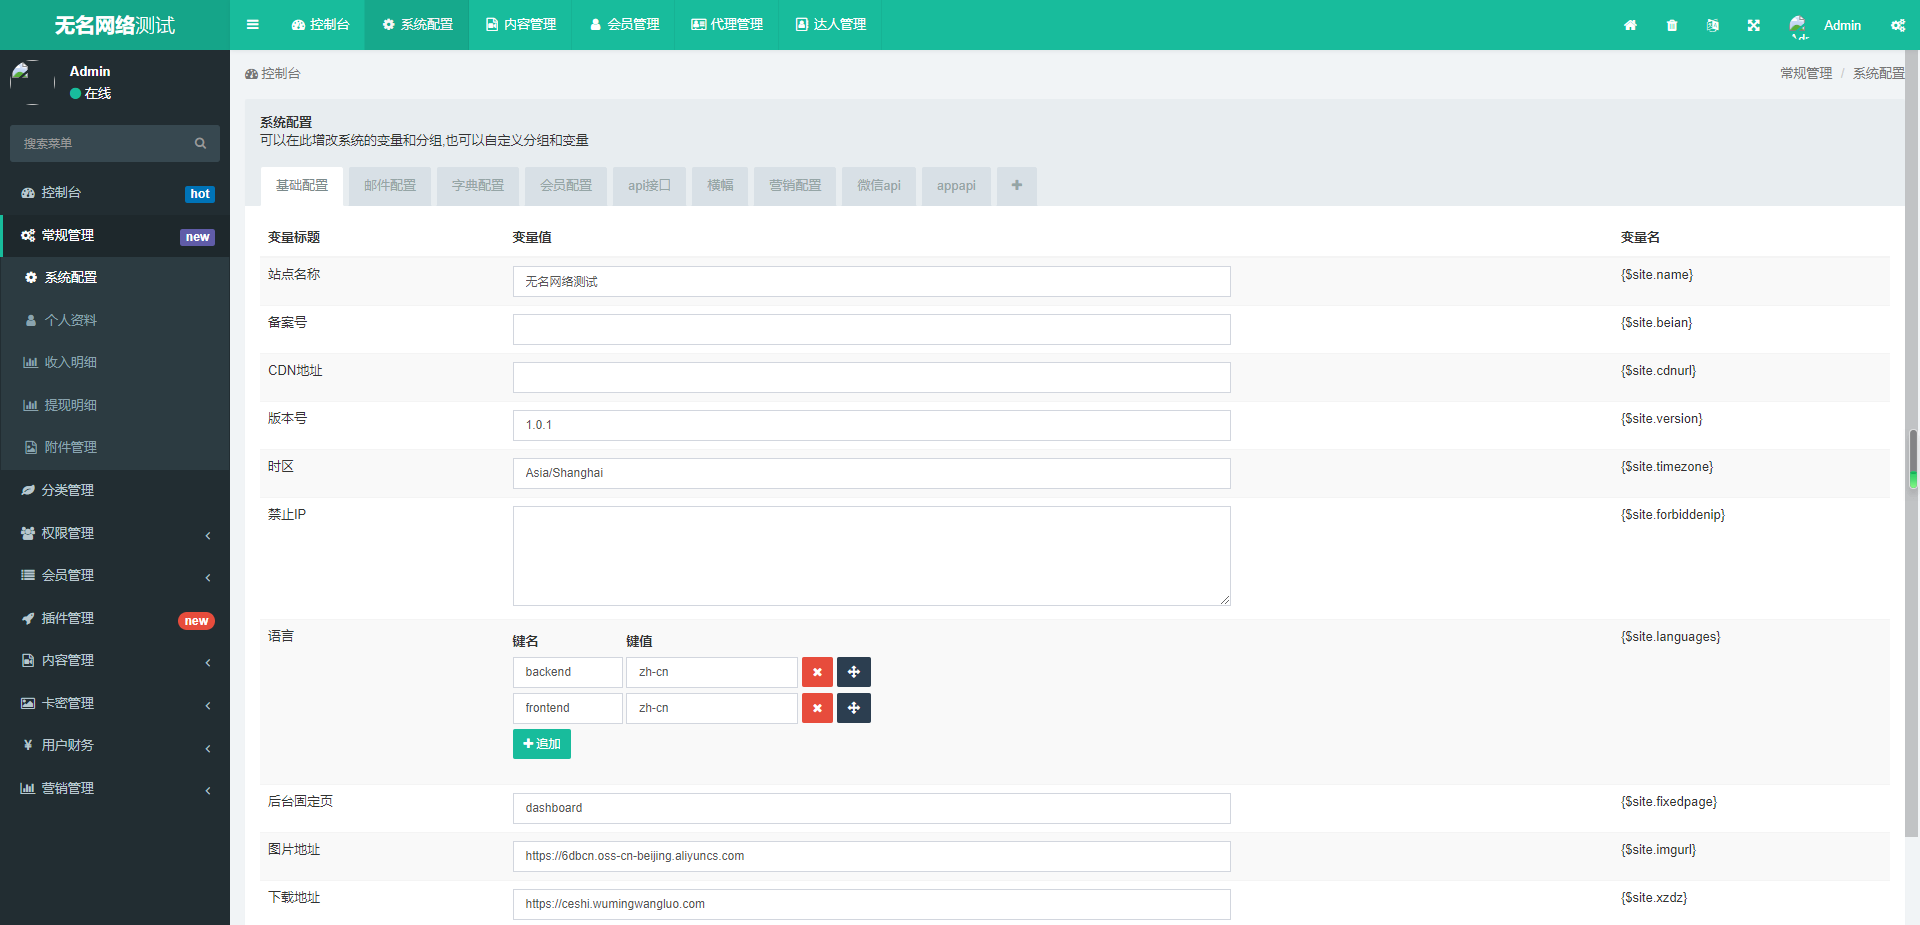This screenshot has height=925, width=1920.
Task: Expand the 营销管理 sidebar menu
Action: pyautogui.click(x=115, y=789)
